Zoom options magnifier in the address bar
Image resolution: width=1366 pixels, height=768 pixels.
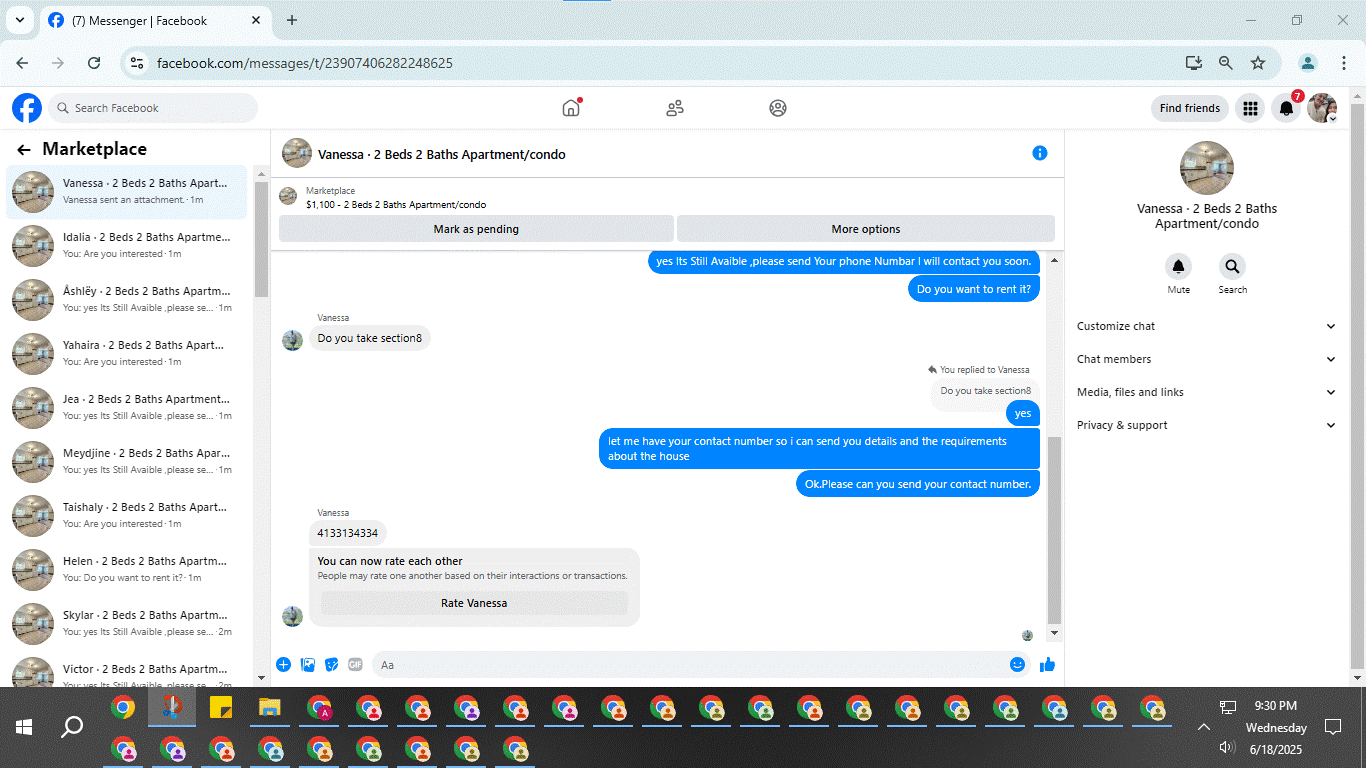tap(1226, 63)
